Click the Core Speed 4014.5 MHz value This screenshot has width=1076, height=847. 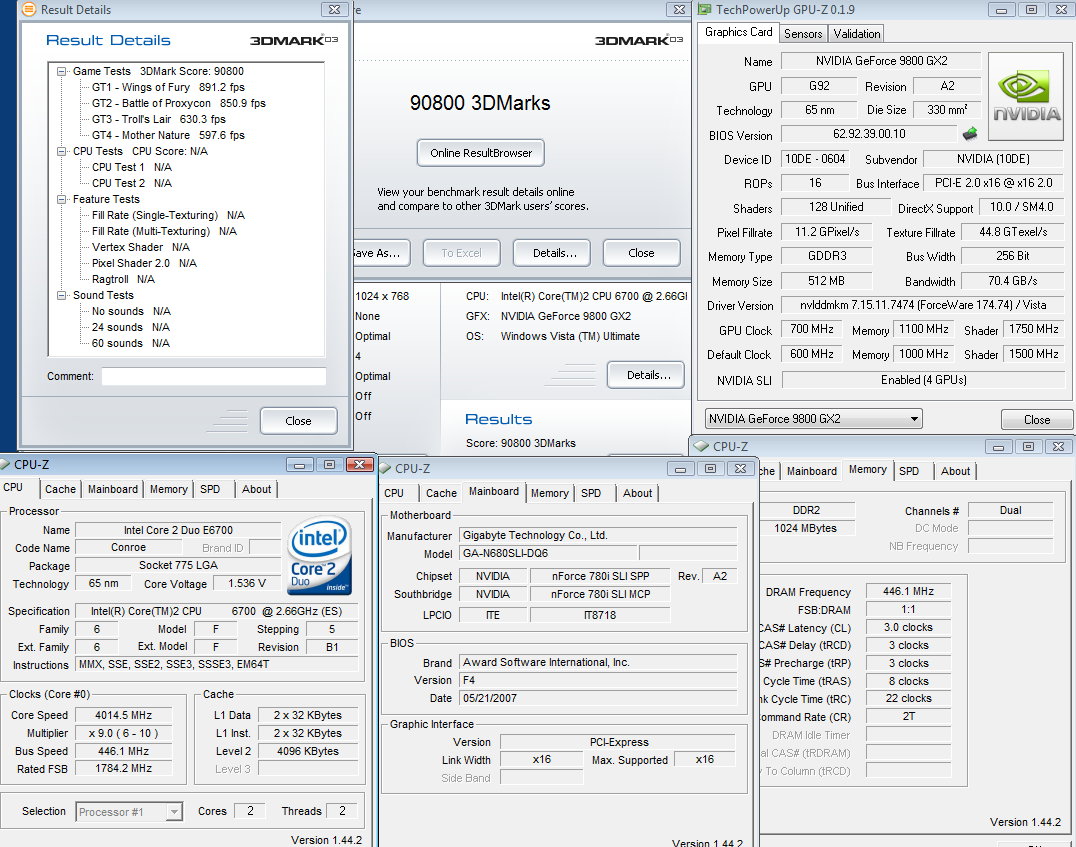pos(124,715)
